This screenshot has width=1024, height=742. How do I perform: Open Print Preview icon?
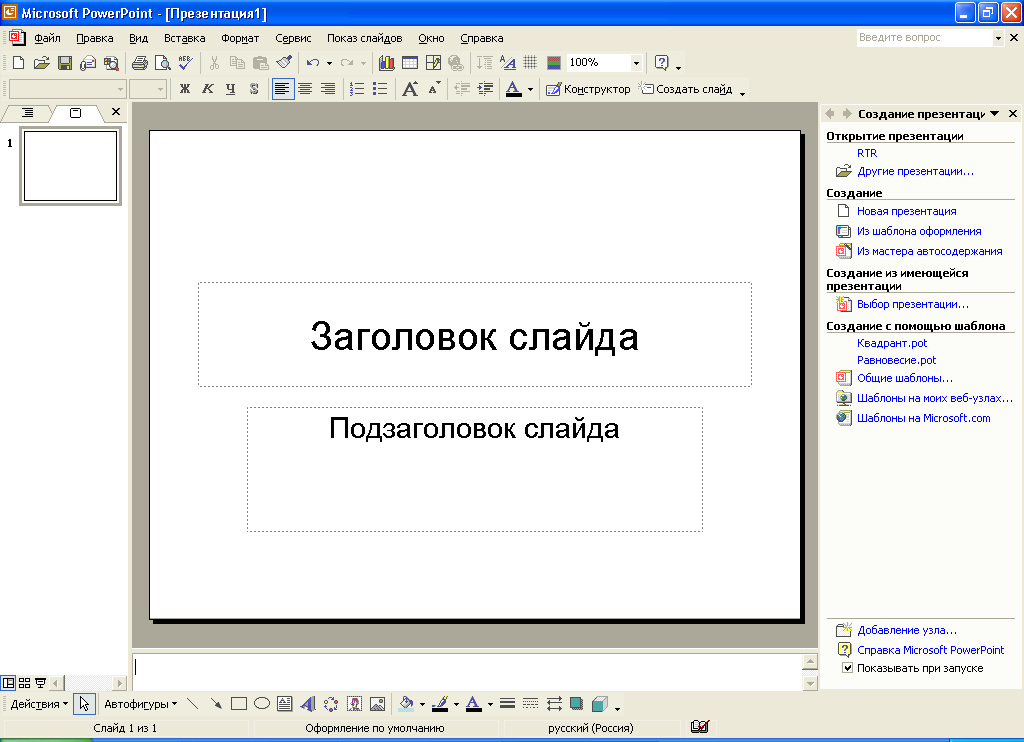163,63
